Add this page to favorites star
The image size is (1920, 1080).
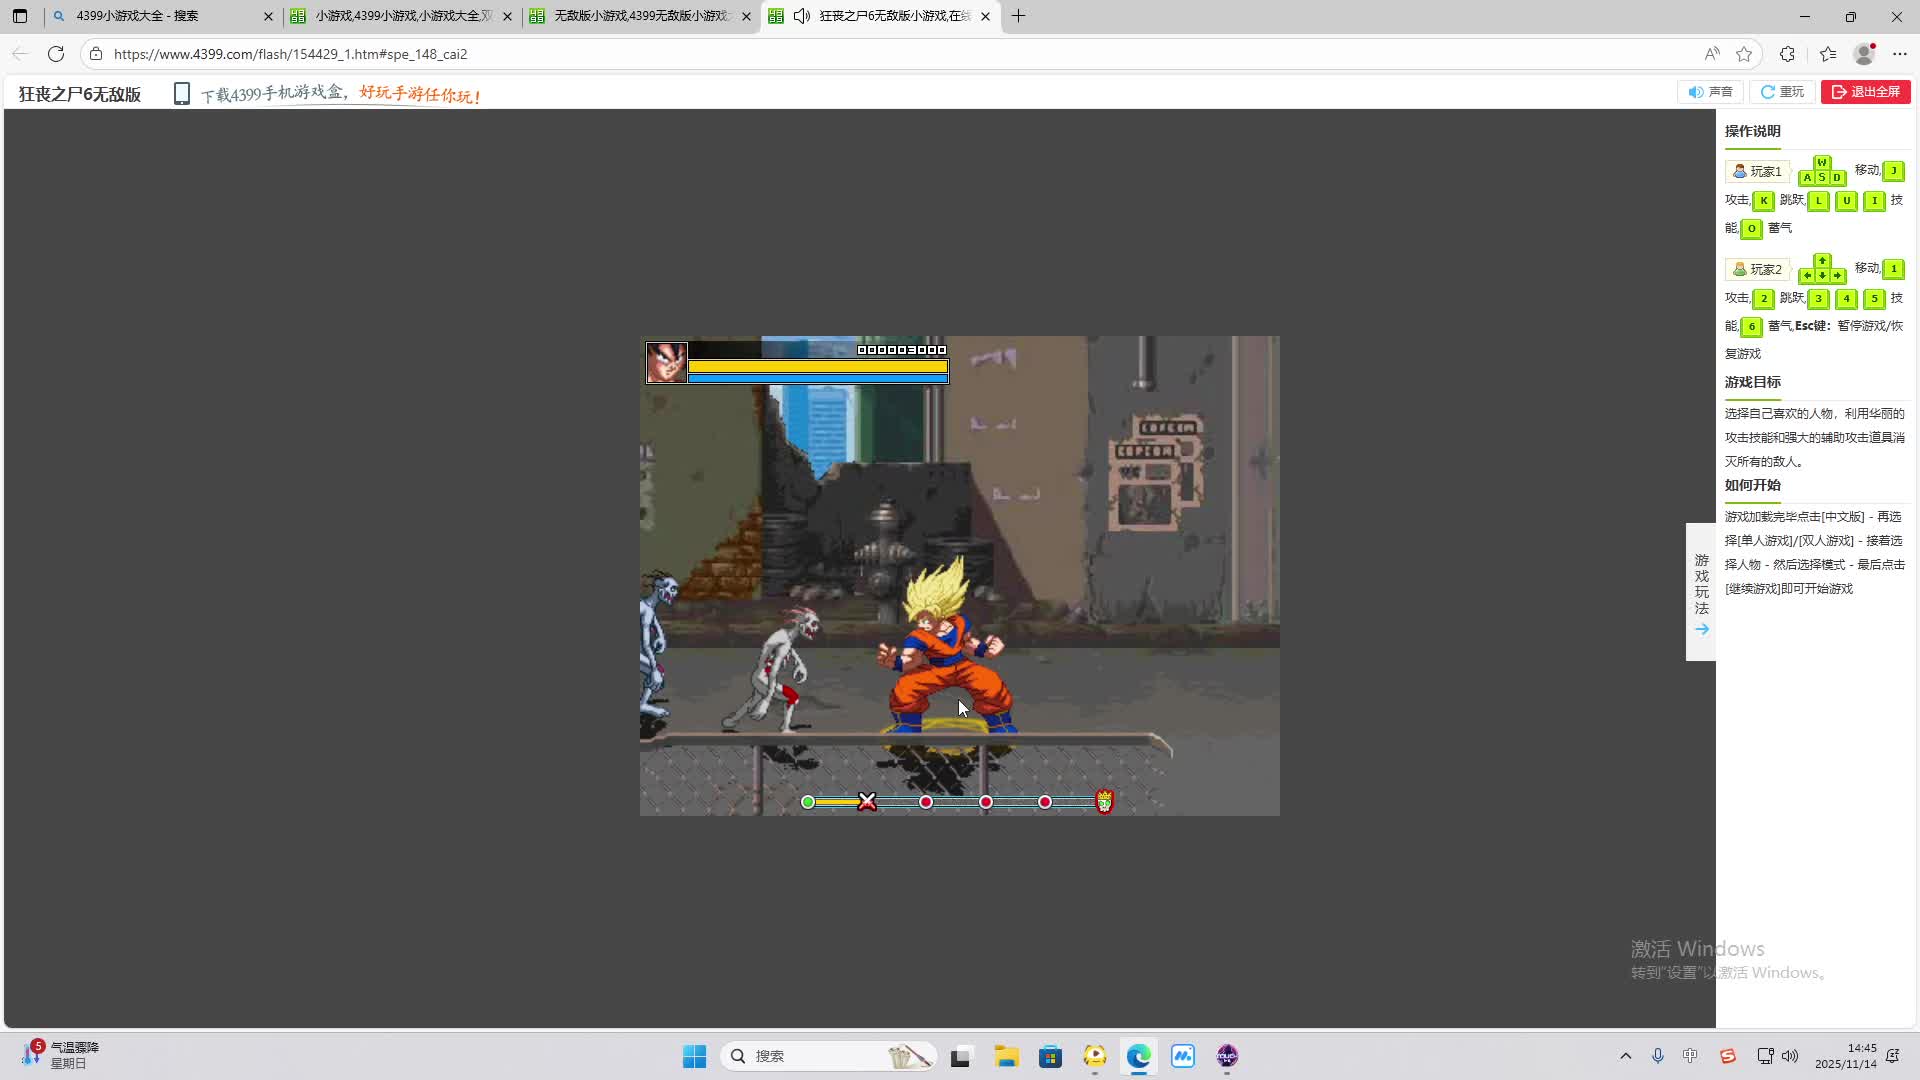tap(1744, 54)
